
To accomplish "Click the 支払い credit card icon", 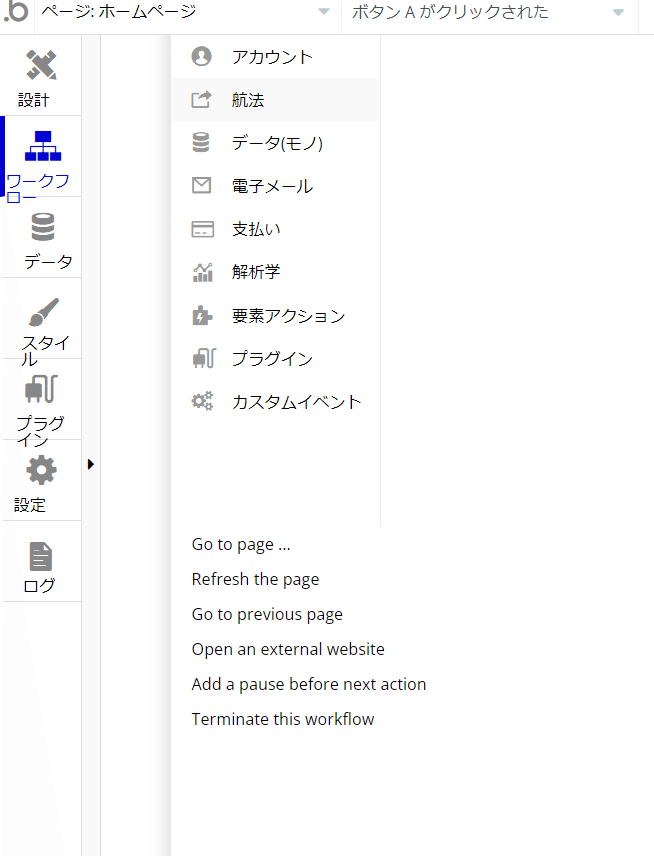I will (x=203, y=229).
